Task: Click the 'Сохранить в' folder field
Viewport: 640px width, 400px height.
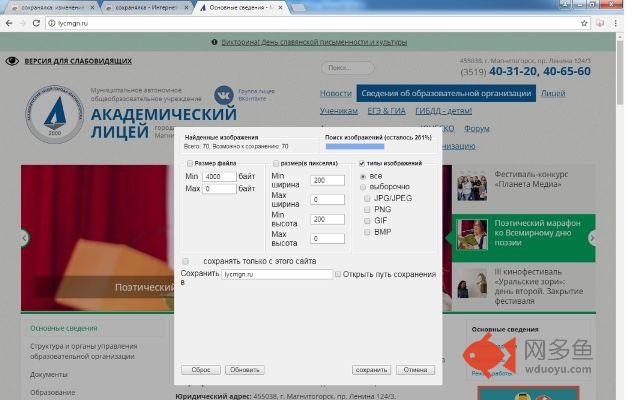Action: [277, 274]
